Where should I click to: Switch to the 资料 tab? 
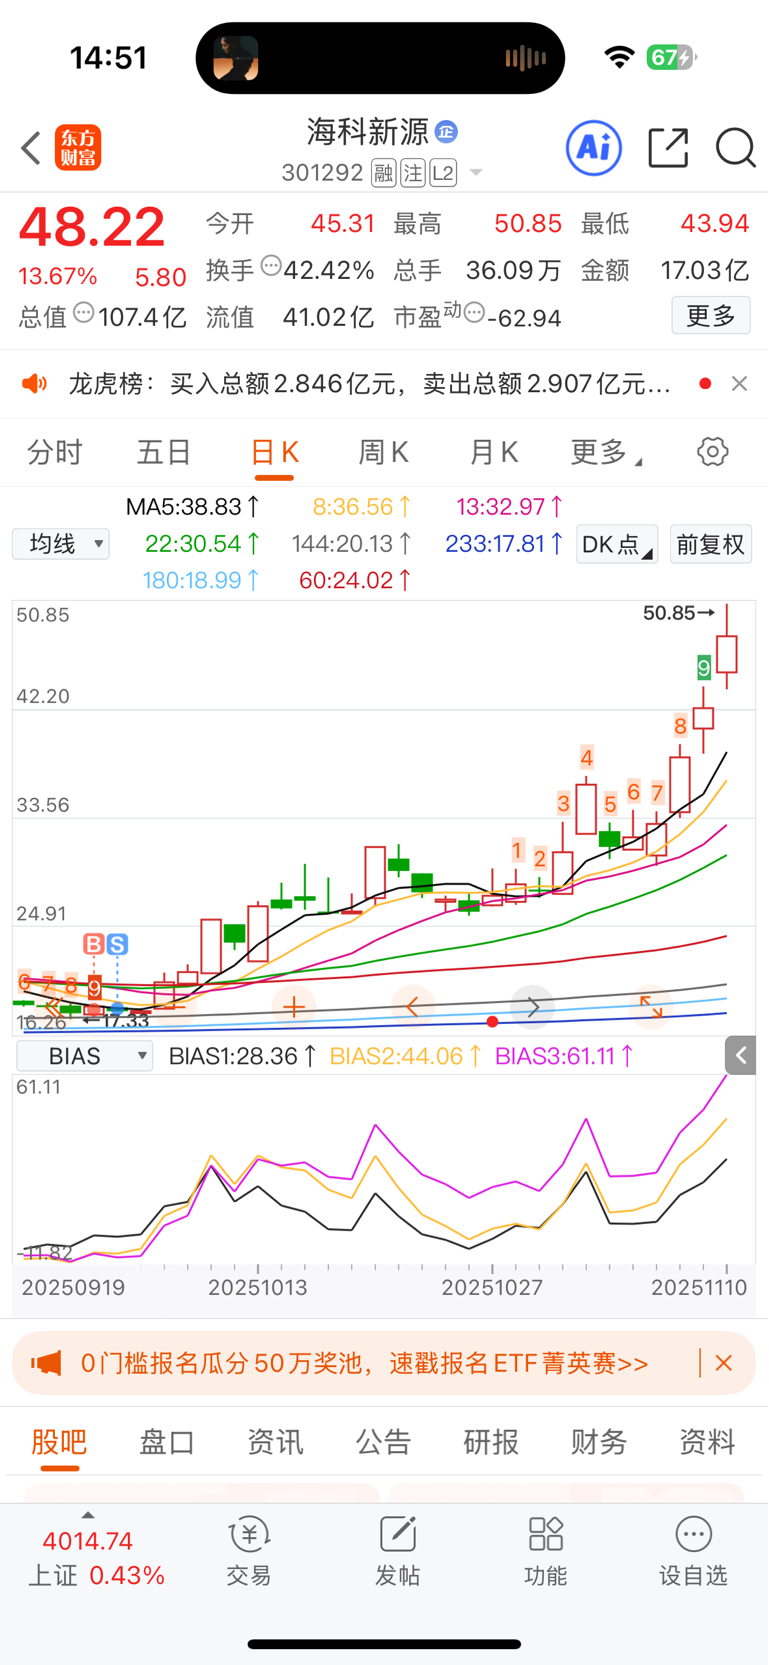click(x=707, y=1442)
